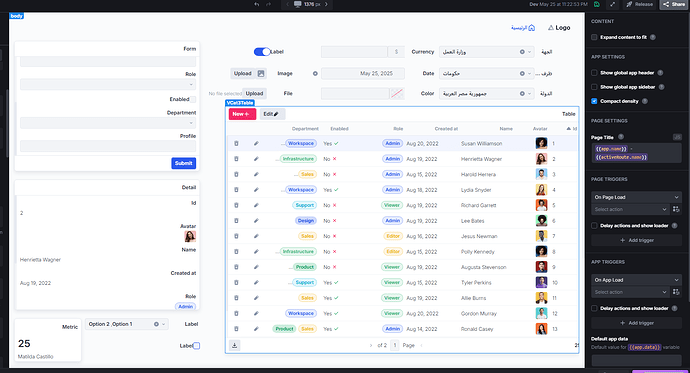Click the red New + table button

coord(242,114)
